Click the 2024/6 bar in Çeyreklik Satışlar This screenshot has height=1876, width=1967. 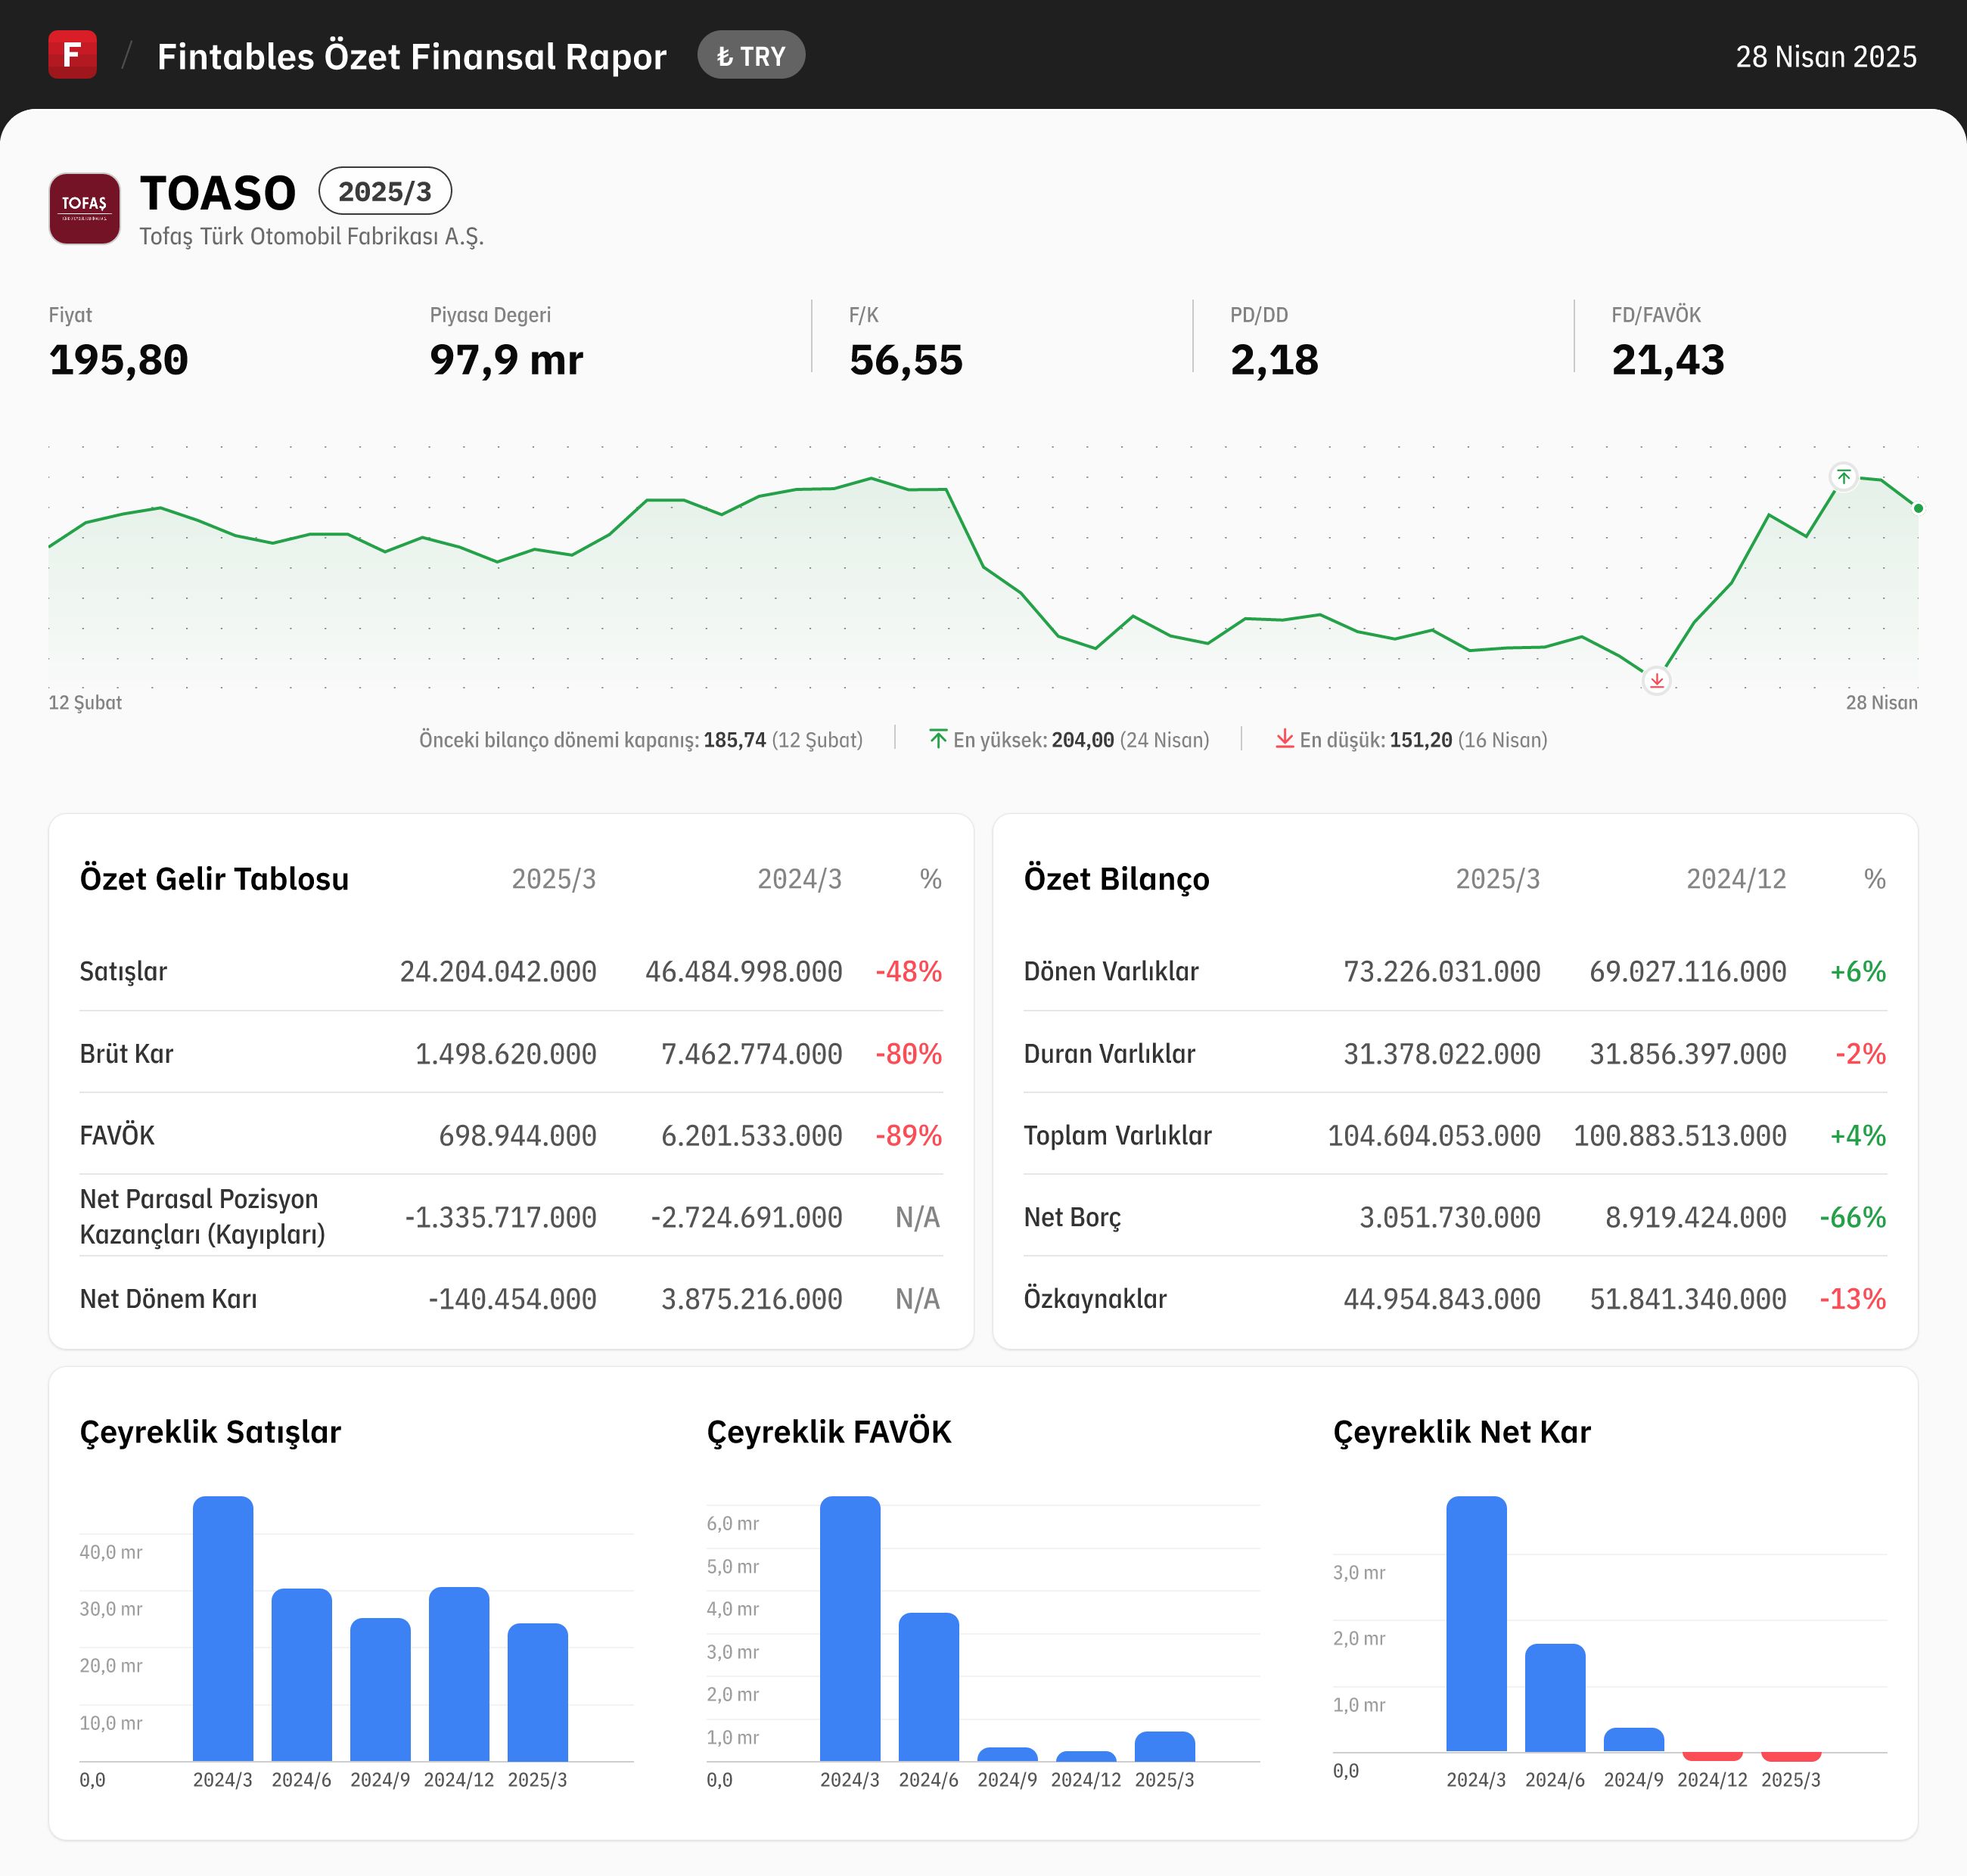(x=302, y=1674)
